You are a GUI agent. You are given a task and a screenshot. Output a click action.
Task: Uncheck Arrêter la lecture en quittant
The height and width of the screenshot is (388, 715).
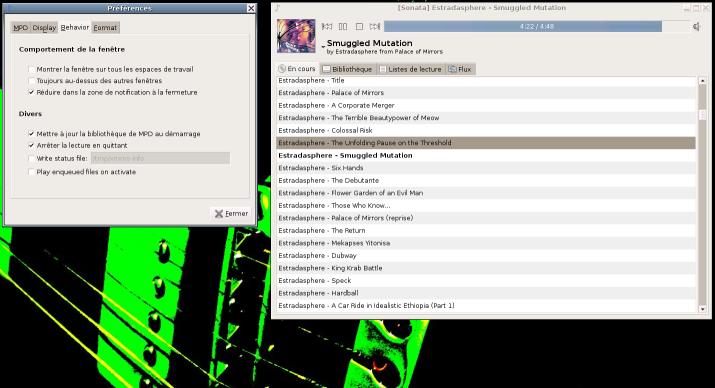(31, 145)
